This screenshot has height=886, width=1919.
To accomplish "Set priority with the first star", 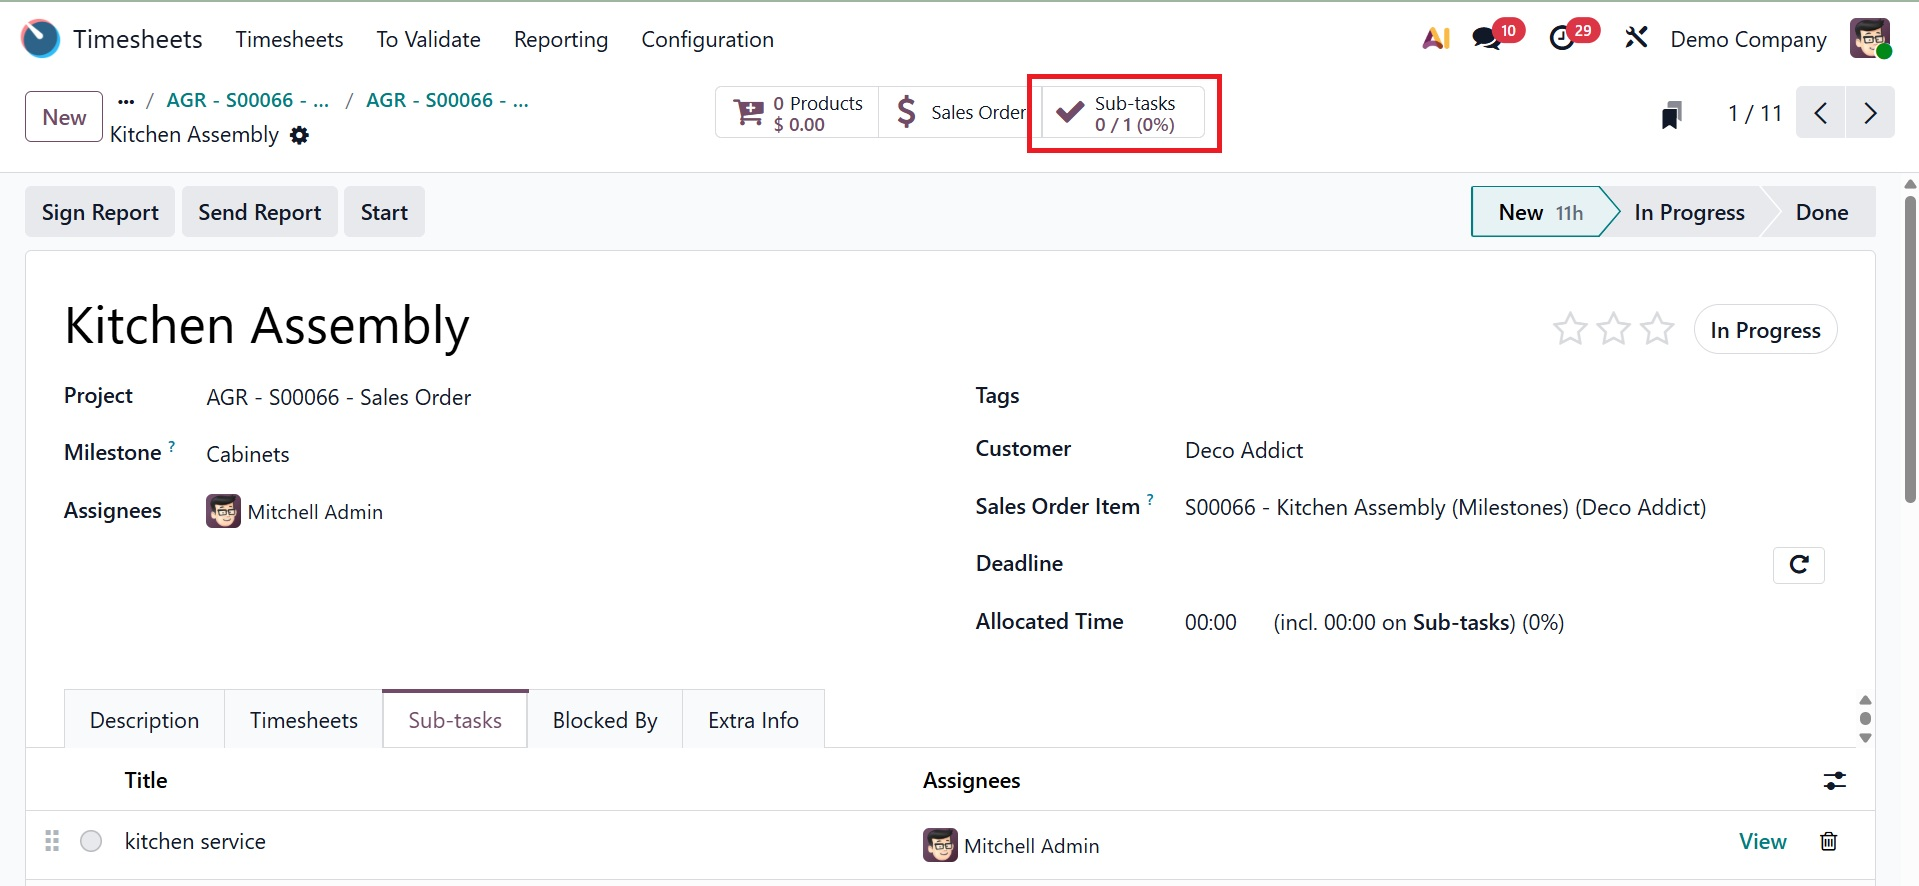I will pos(1570,329).
